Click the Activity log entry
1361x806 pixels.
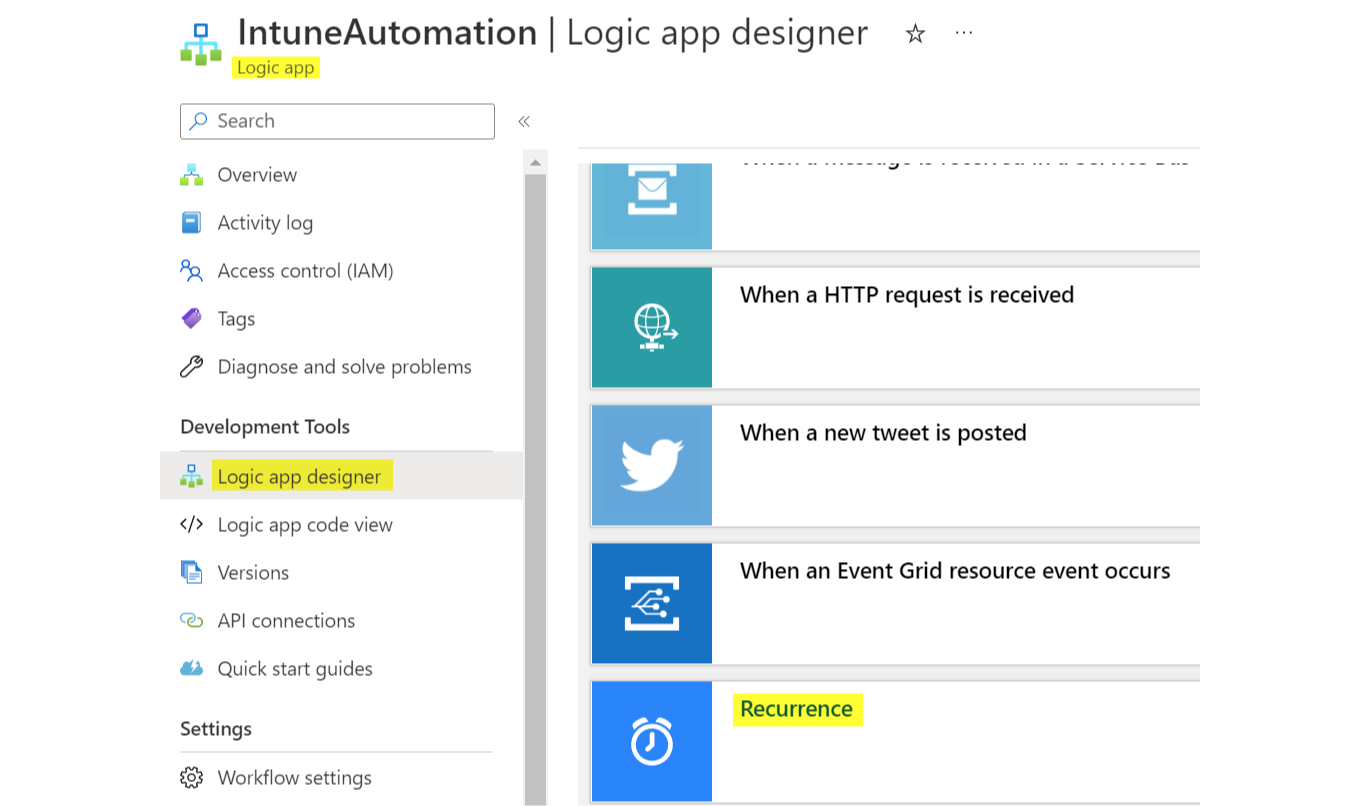pyautogui.click(x=266, y=222)
